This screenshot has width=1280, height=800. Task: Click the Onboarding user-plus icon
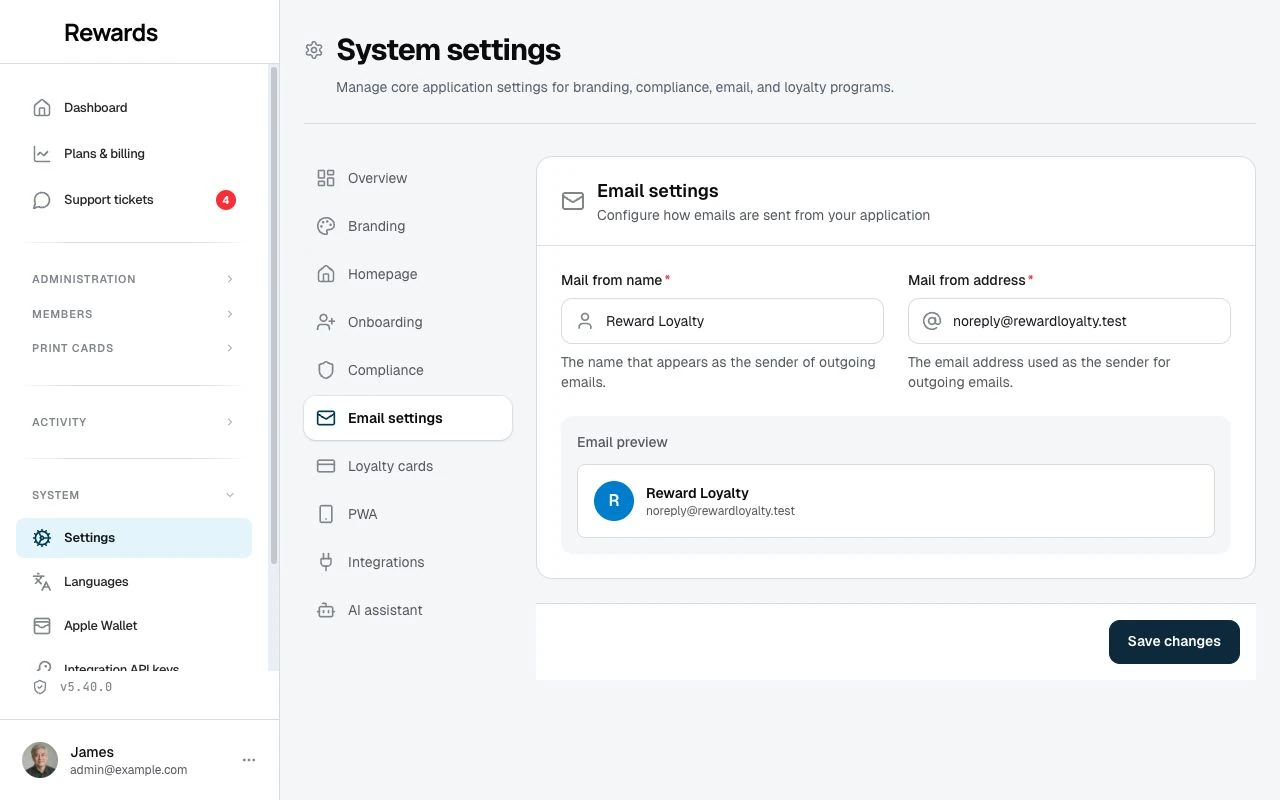[x=326, y=322]
